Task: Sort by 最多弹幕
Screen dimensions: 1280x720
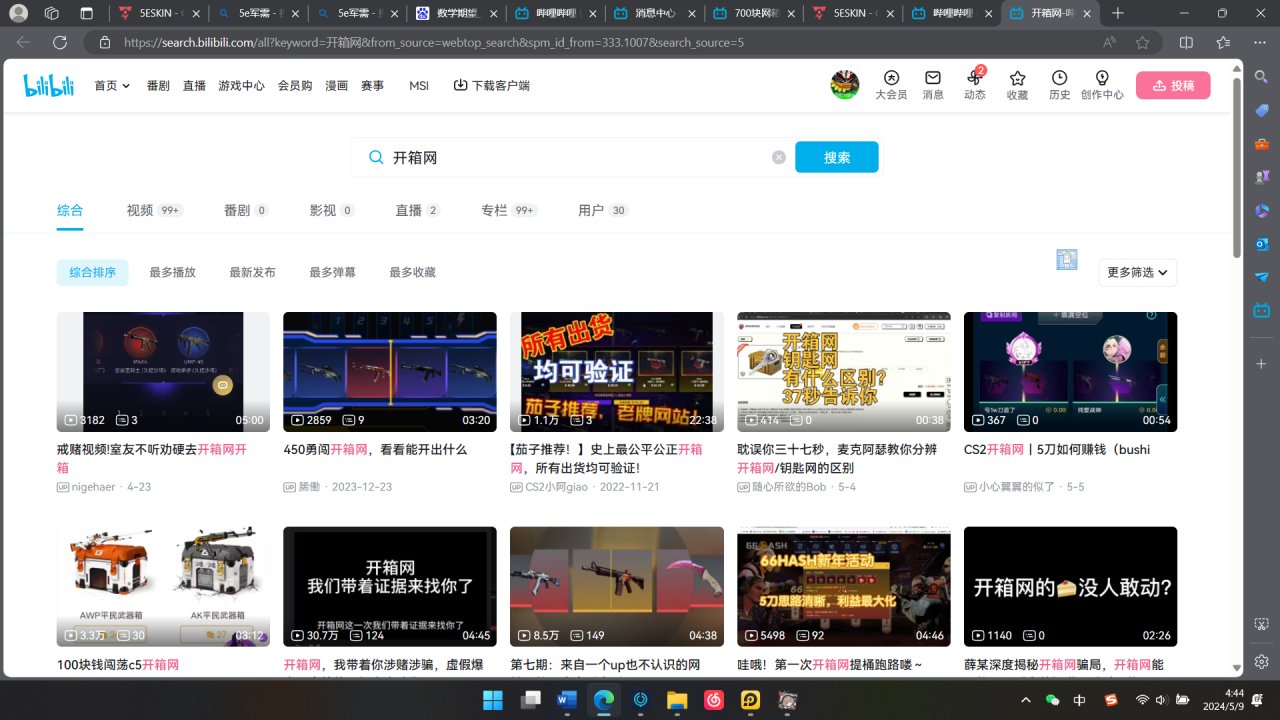Action: tap(333, 272)
